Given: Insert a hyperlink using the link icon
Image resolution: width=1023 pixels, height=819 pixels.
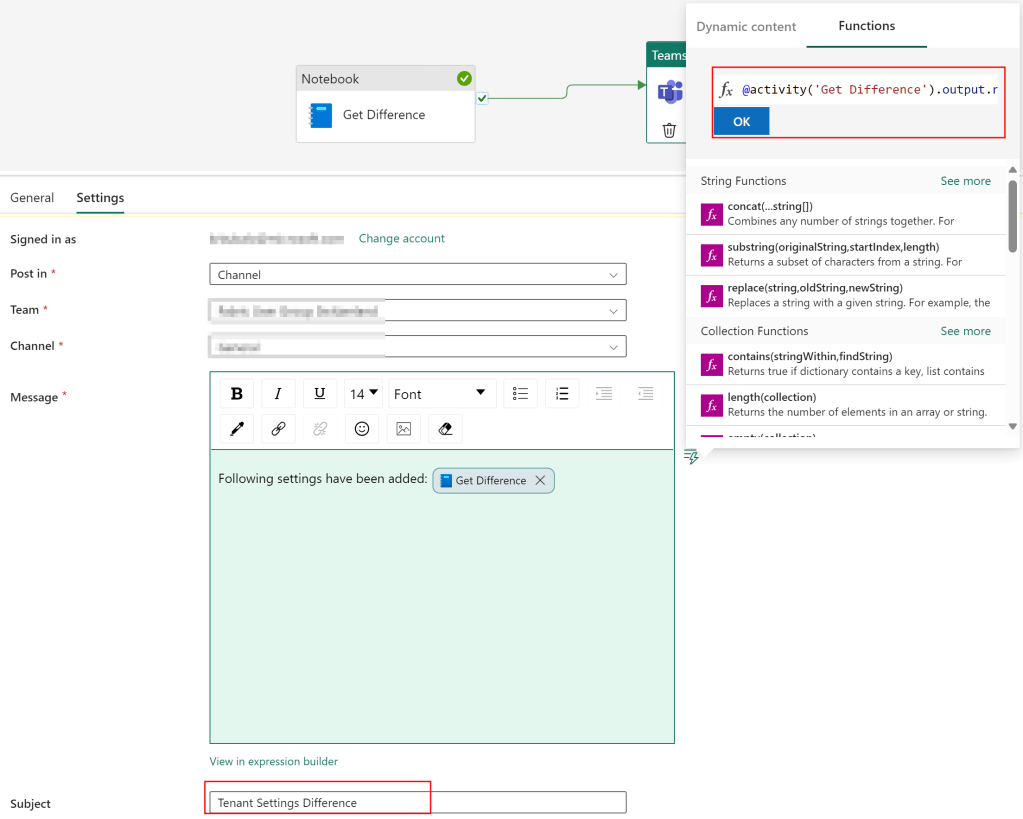Looking at the screenshot, I should point(278,429).
